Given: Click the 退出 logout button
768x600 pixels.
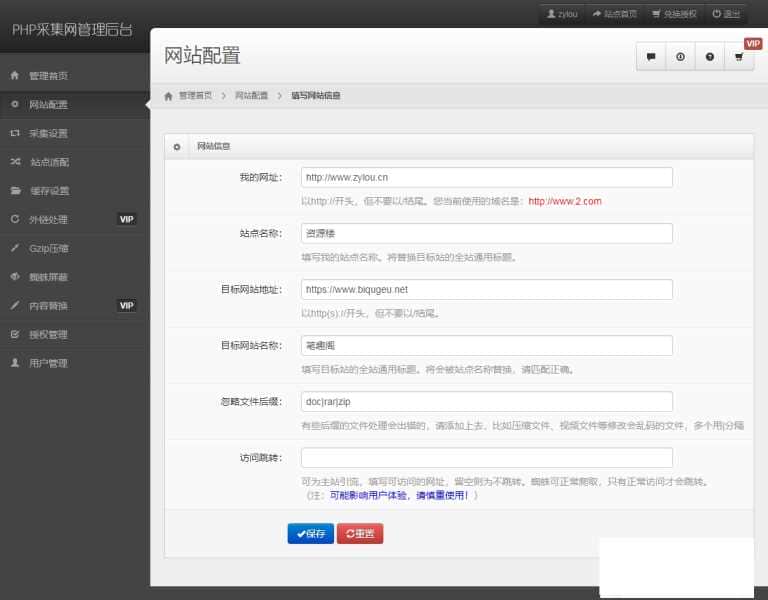Looking at the screenshot, I should pos(726,14).
